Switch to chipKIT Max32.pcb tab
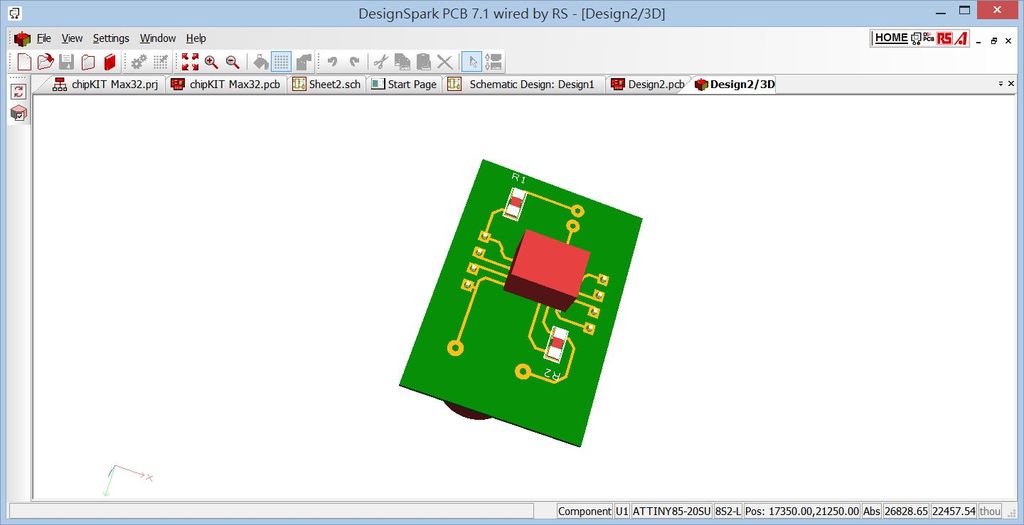 click(226, 84)
